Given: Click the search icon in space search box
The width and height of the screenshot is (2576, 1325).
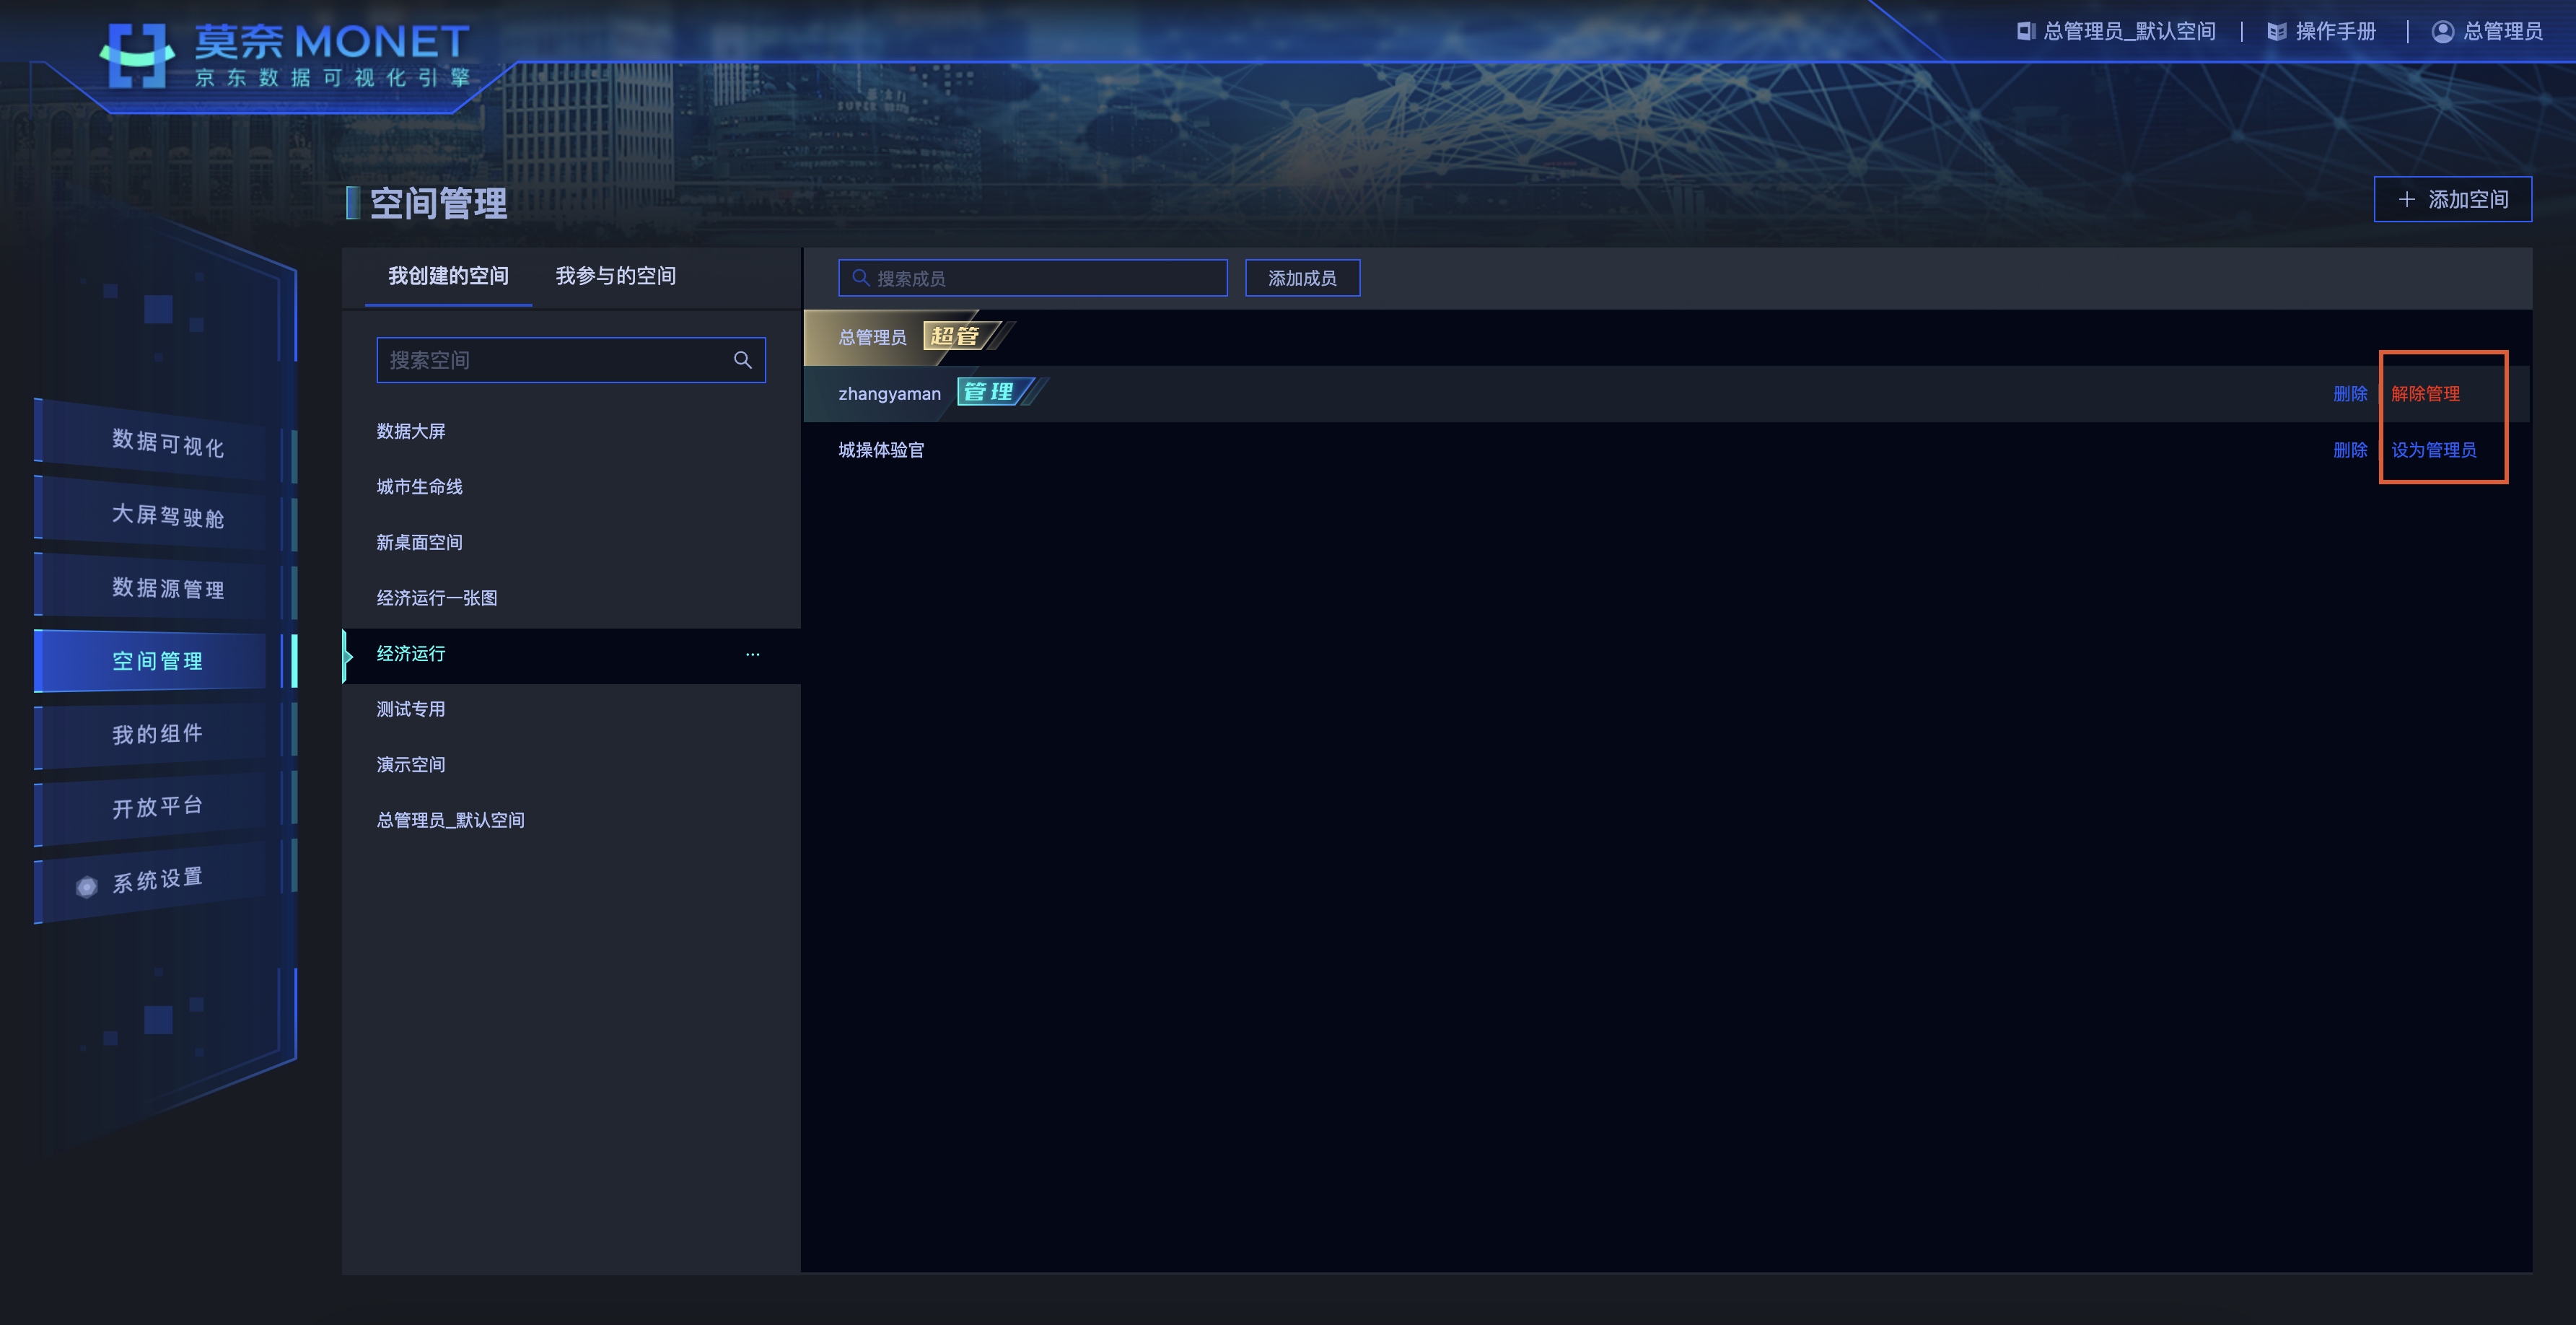Looking at the screenshot, I should point(743,360).
